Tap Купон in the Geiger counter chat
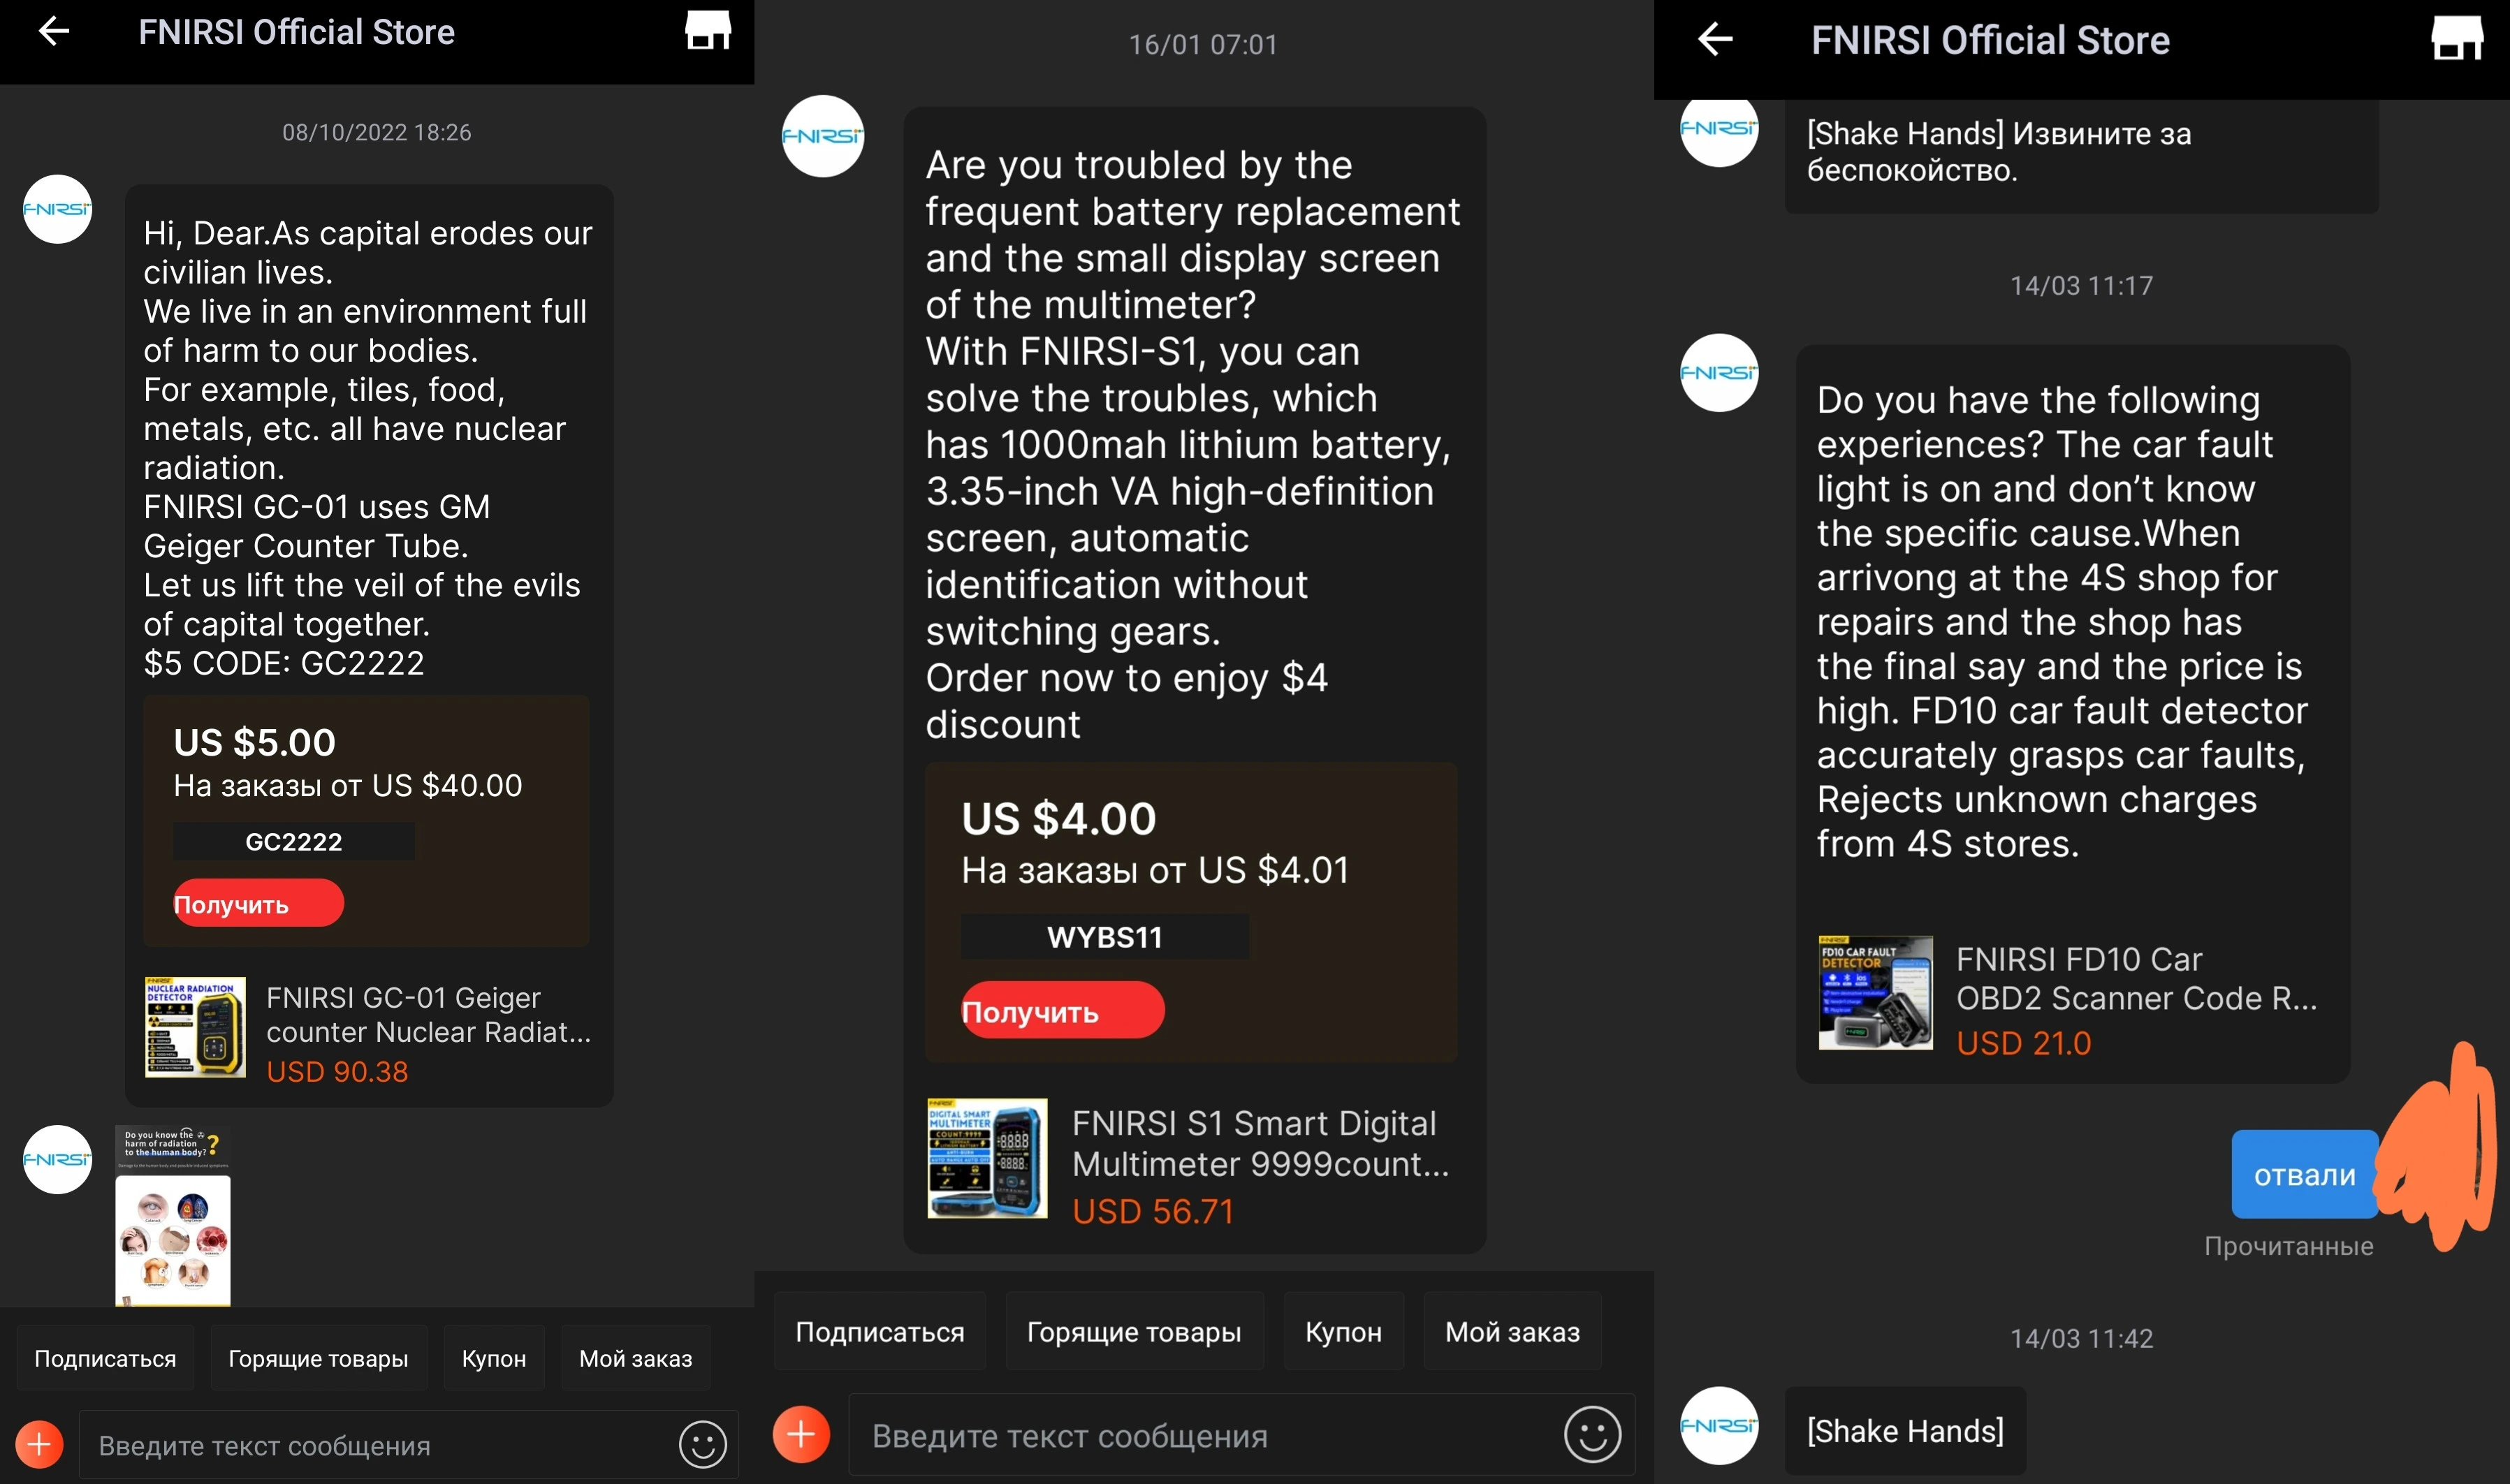The width and height of the screenshot is (2510, 1484). [494, 1358]
